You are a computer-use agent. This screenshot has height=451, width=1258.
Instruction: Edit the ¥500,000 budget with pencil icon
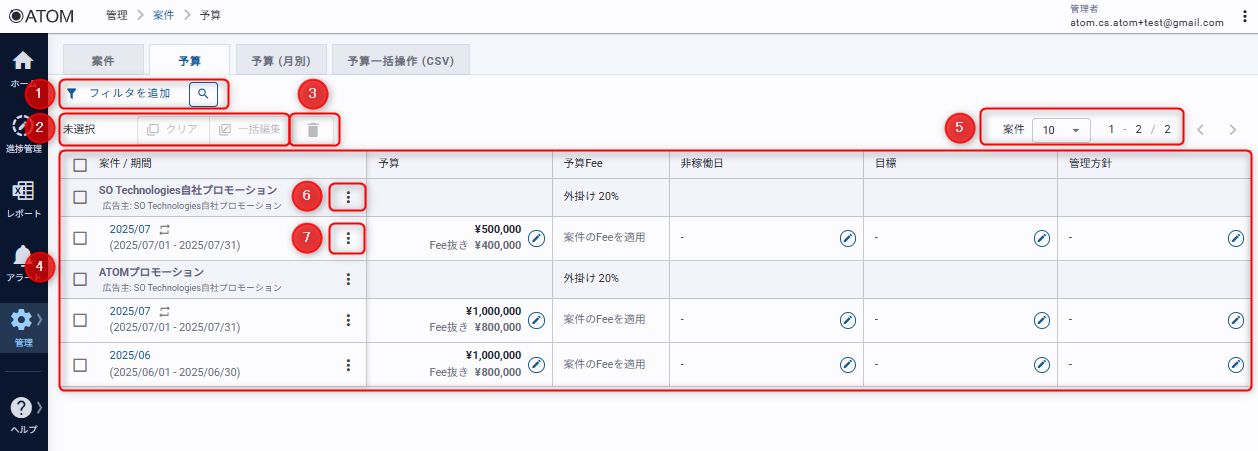536,238
